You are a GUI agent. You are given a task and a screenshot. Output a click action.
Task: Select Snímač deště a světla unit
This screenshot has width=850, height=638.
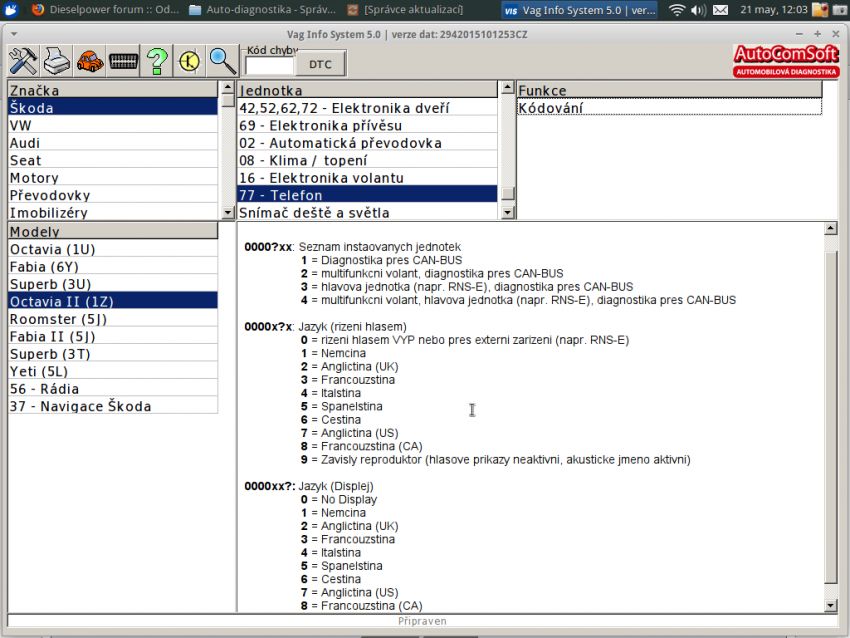[367, 212]
